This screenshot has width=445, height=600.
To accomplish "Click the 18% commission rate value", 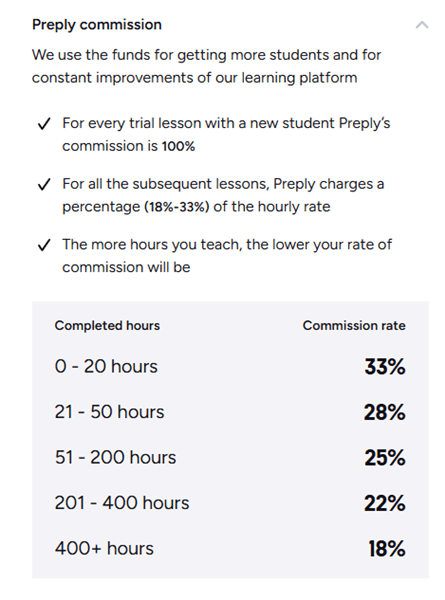I will click(386, 549).
